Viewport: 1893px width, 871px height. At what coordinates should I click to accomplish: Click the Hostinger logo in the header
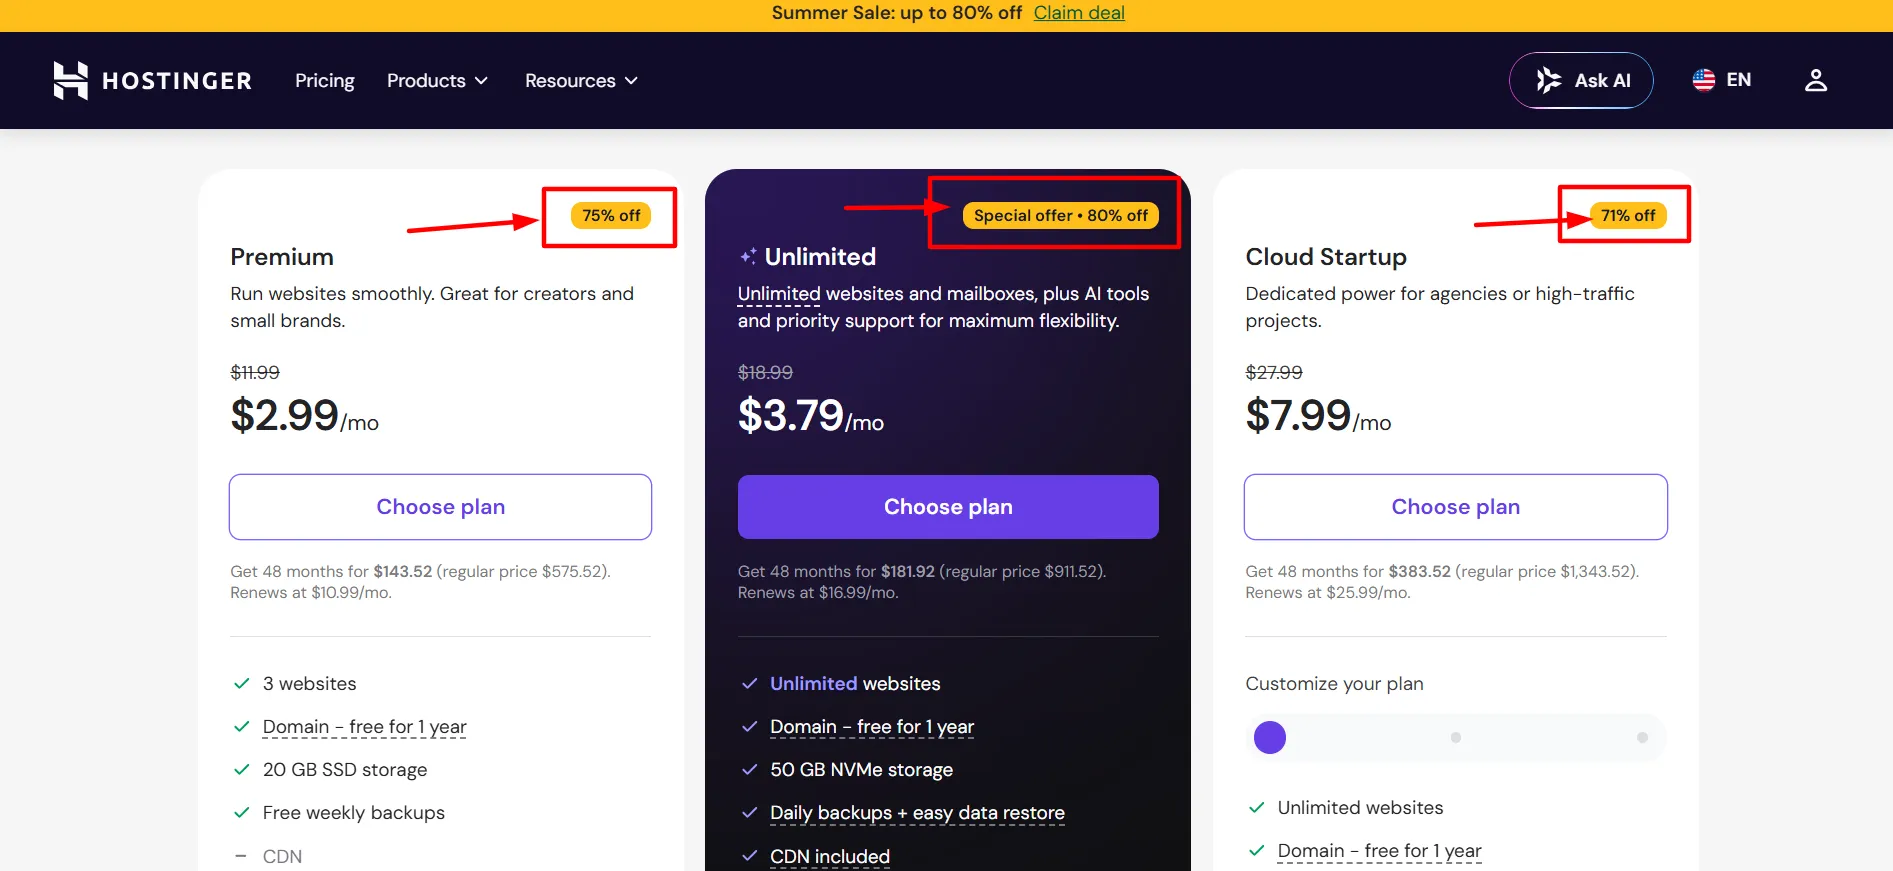[152, 80]
